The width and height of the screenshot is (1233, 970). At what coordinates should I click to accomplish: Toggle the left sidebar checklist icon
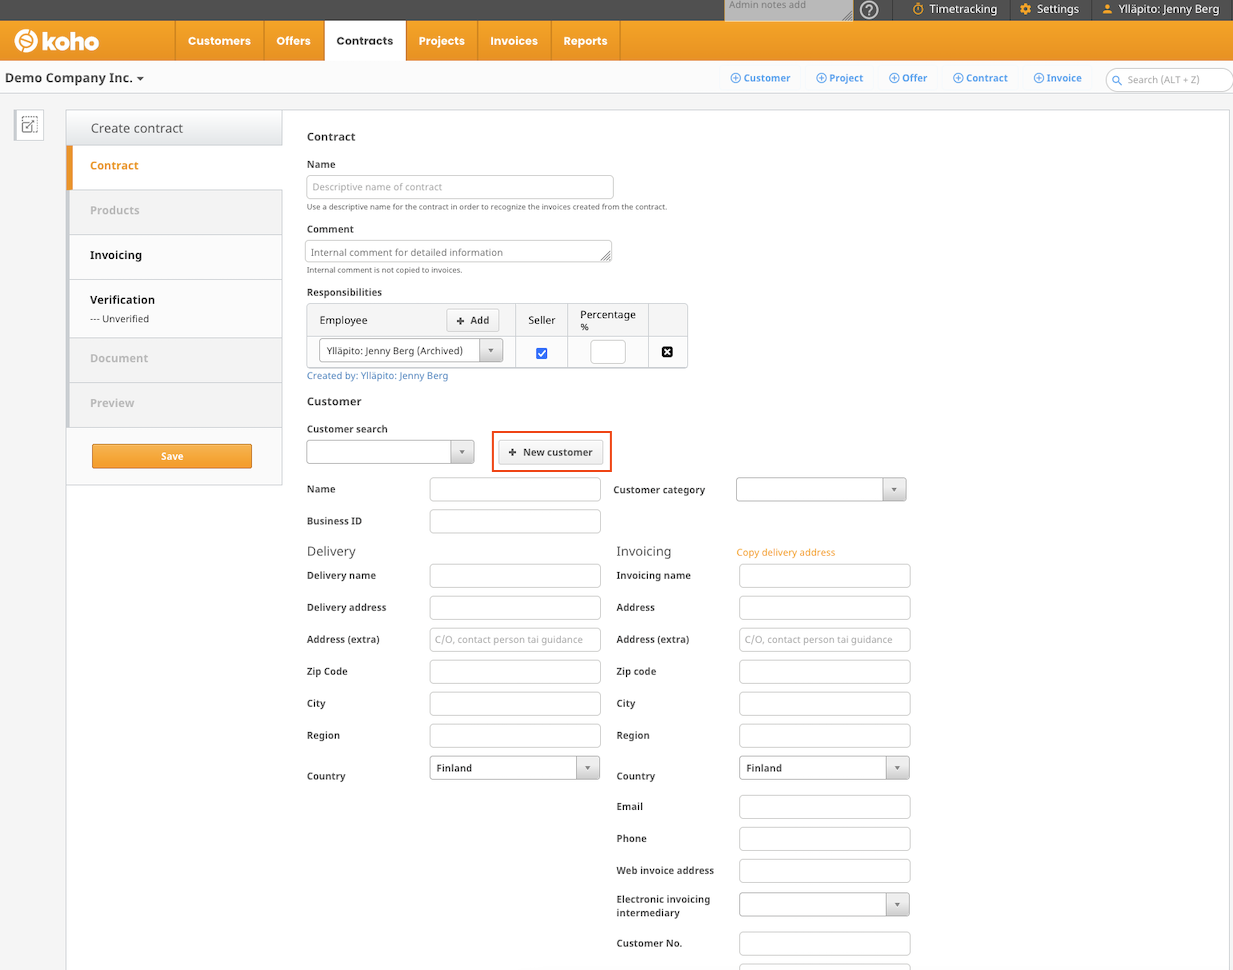[30, 125]
